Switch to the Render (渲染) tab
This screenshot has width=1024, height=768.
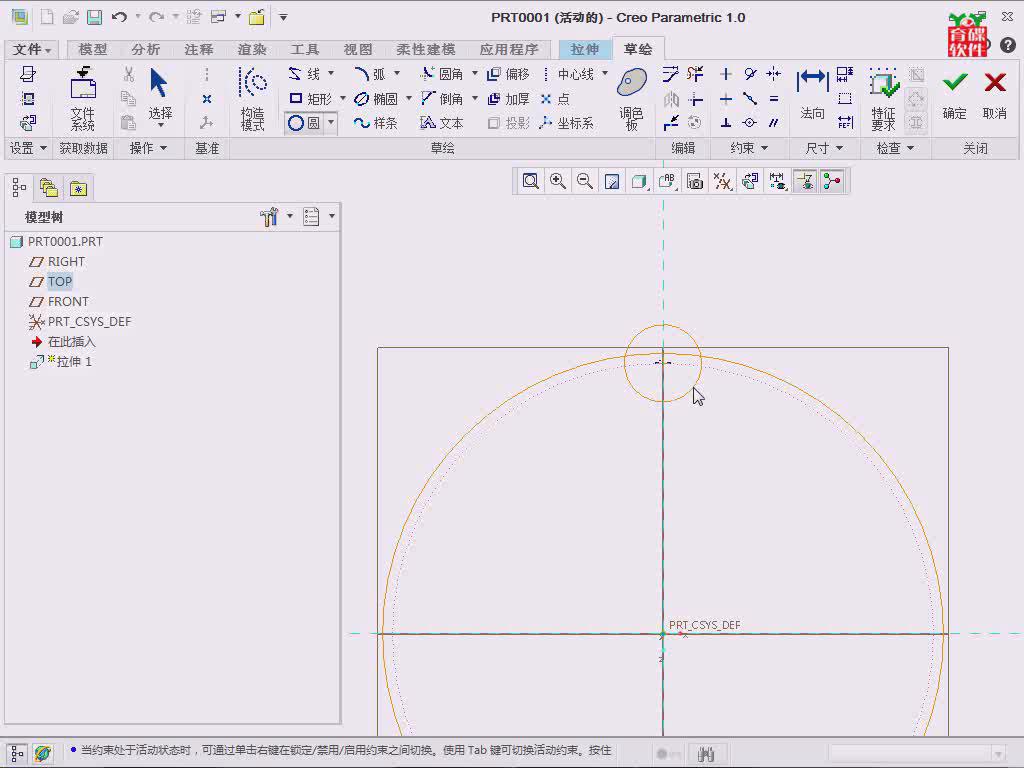pyautogui.click(x=252, y=50)
